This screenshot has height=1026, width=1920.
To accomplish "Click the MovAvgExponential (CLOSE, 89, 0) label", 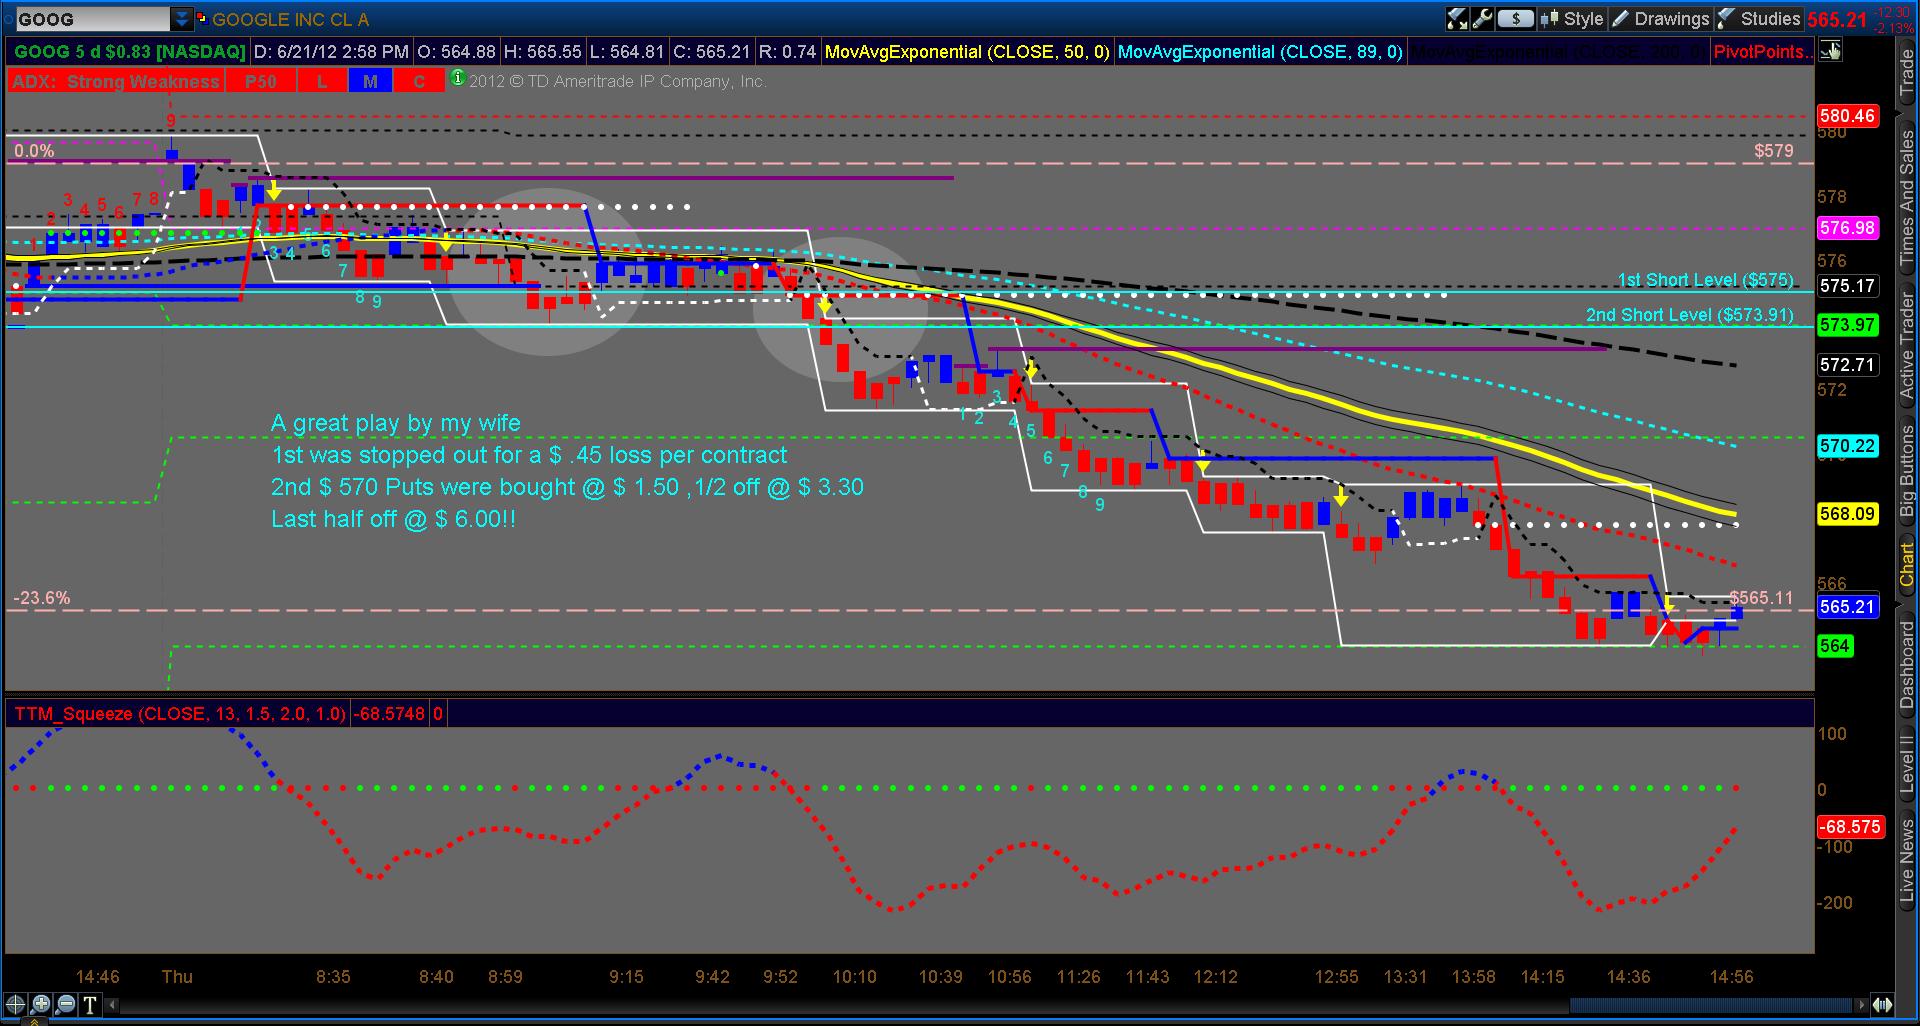I will point(1260,52).
